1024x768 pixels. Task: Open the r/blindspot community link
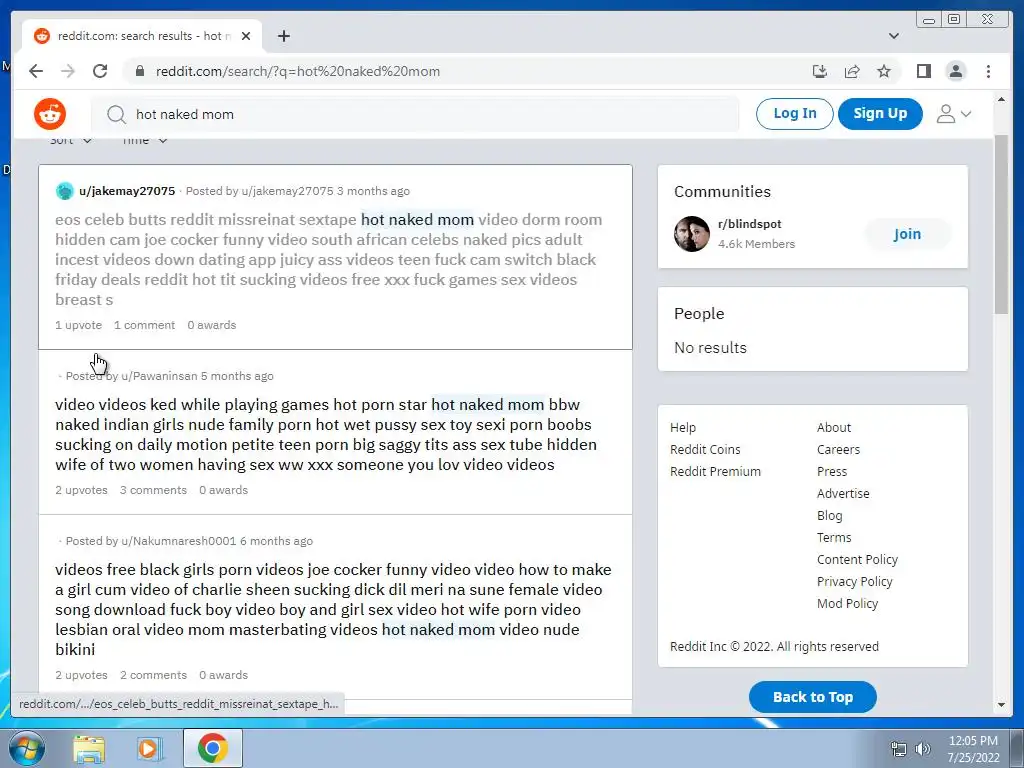(749, 224)
